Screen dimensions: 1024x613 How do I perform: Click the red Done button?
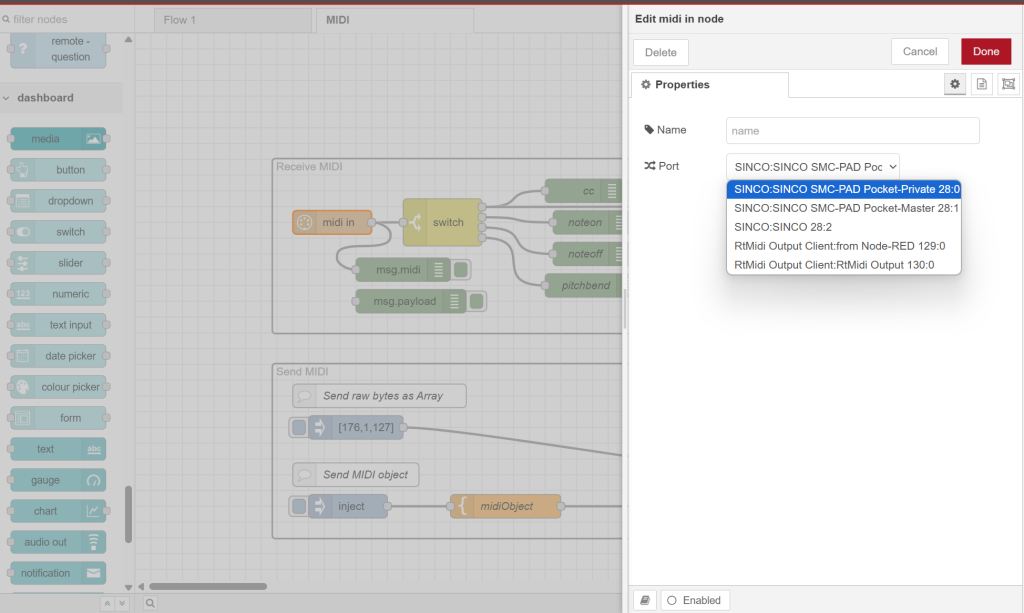point(986,52)
